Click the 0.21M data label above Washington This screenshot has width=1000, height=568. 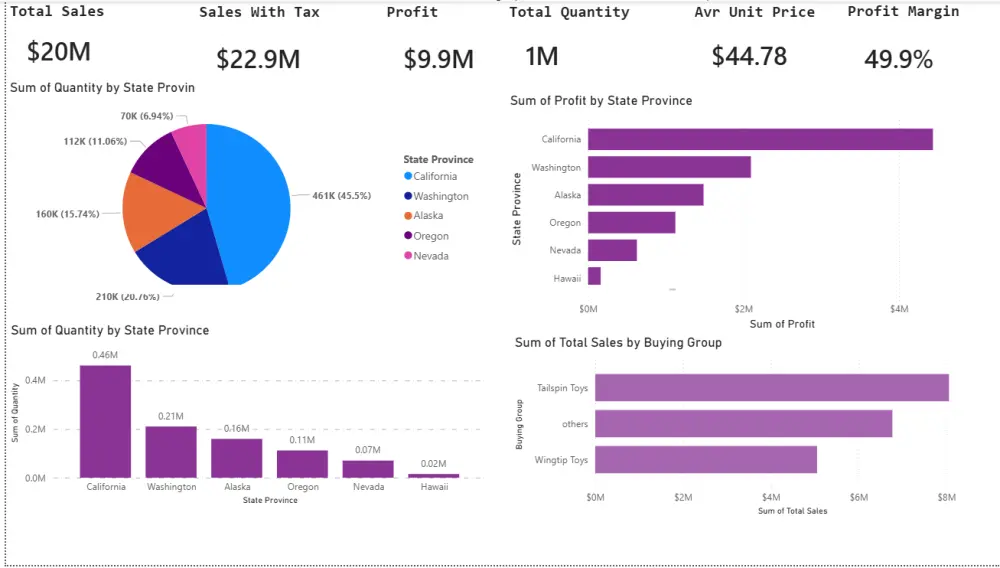coord(171,416)
